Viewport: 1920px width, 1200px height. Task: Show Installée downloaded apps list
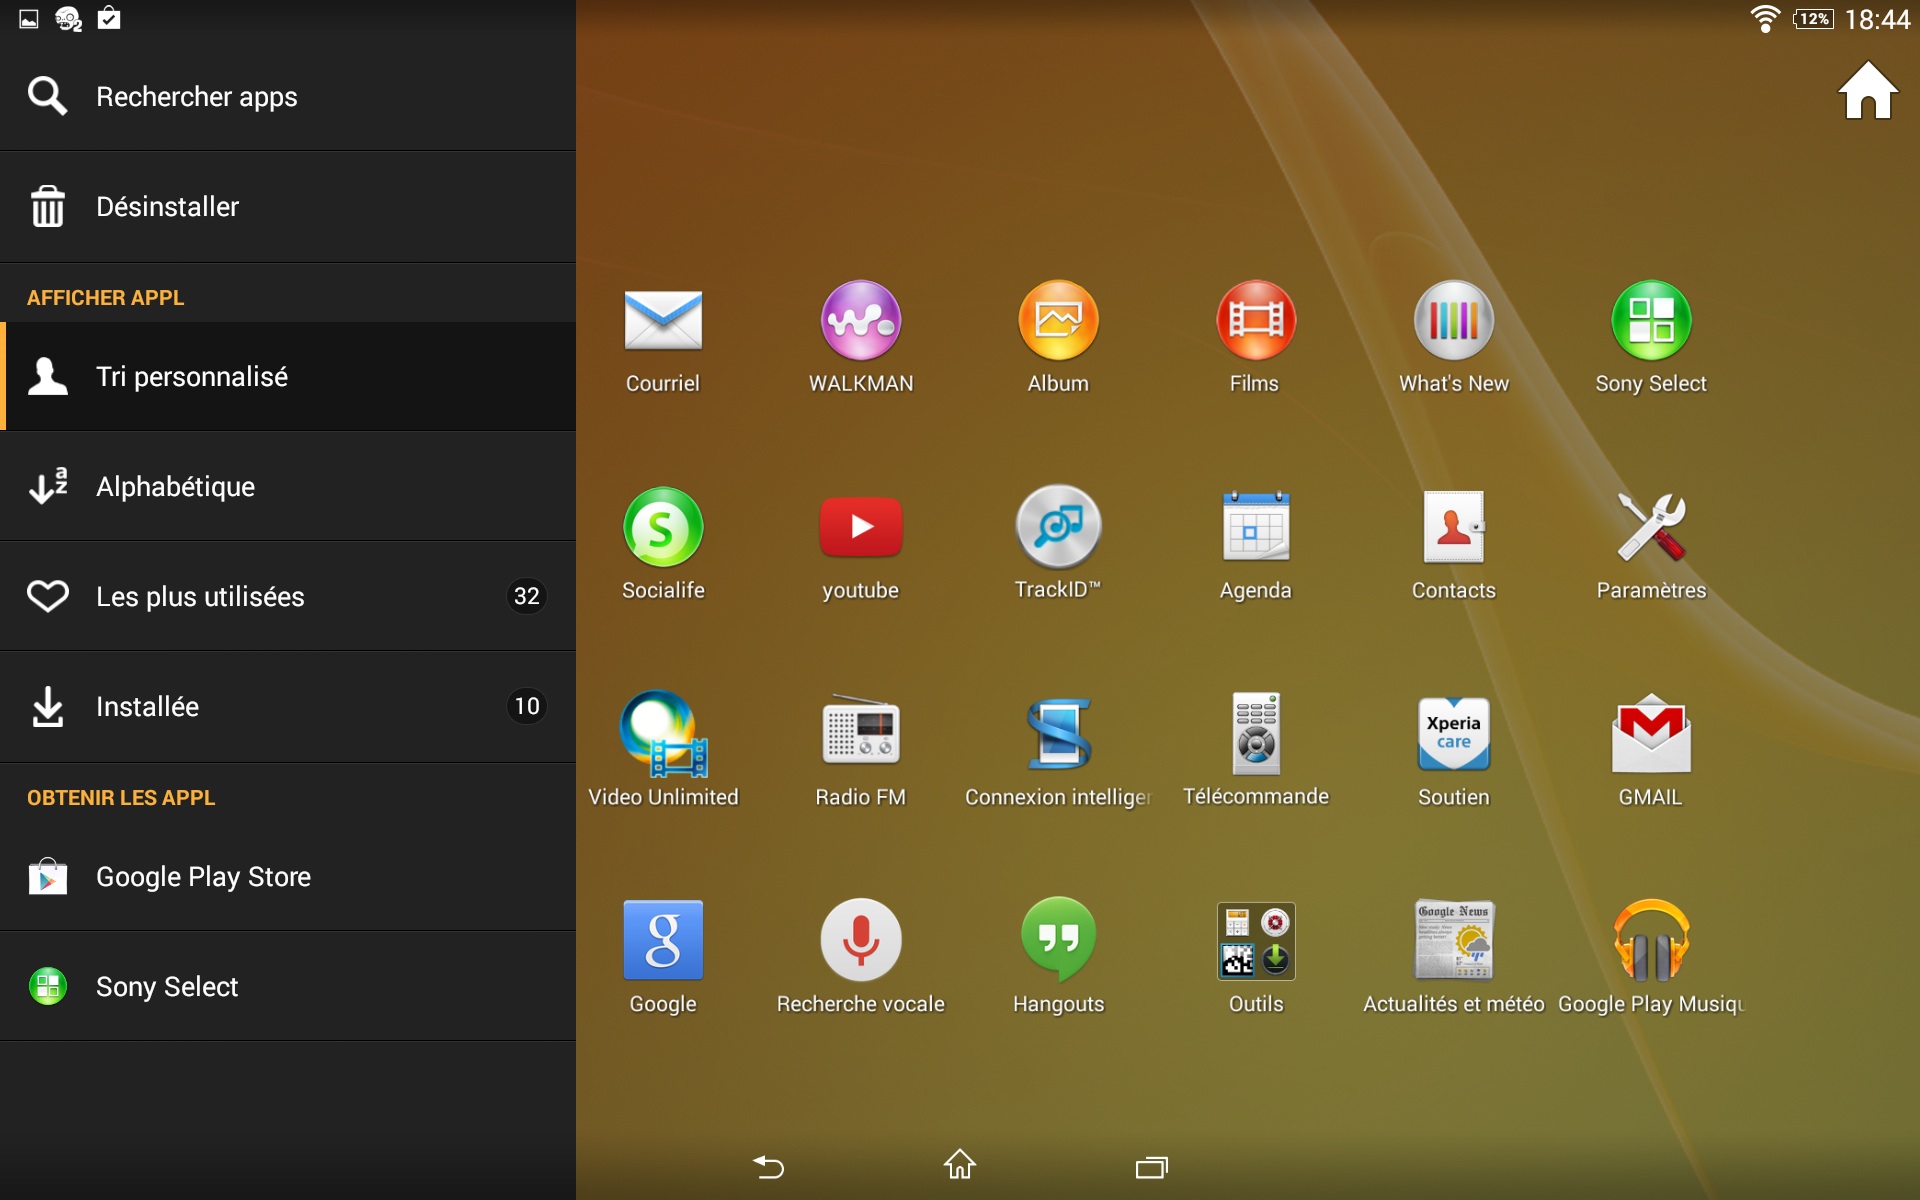pos(288,707)
